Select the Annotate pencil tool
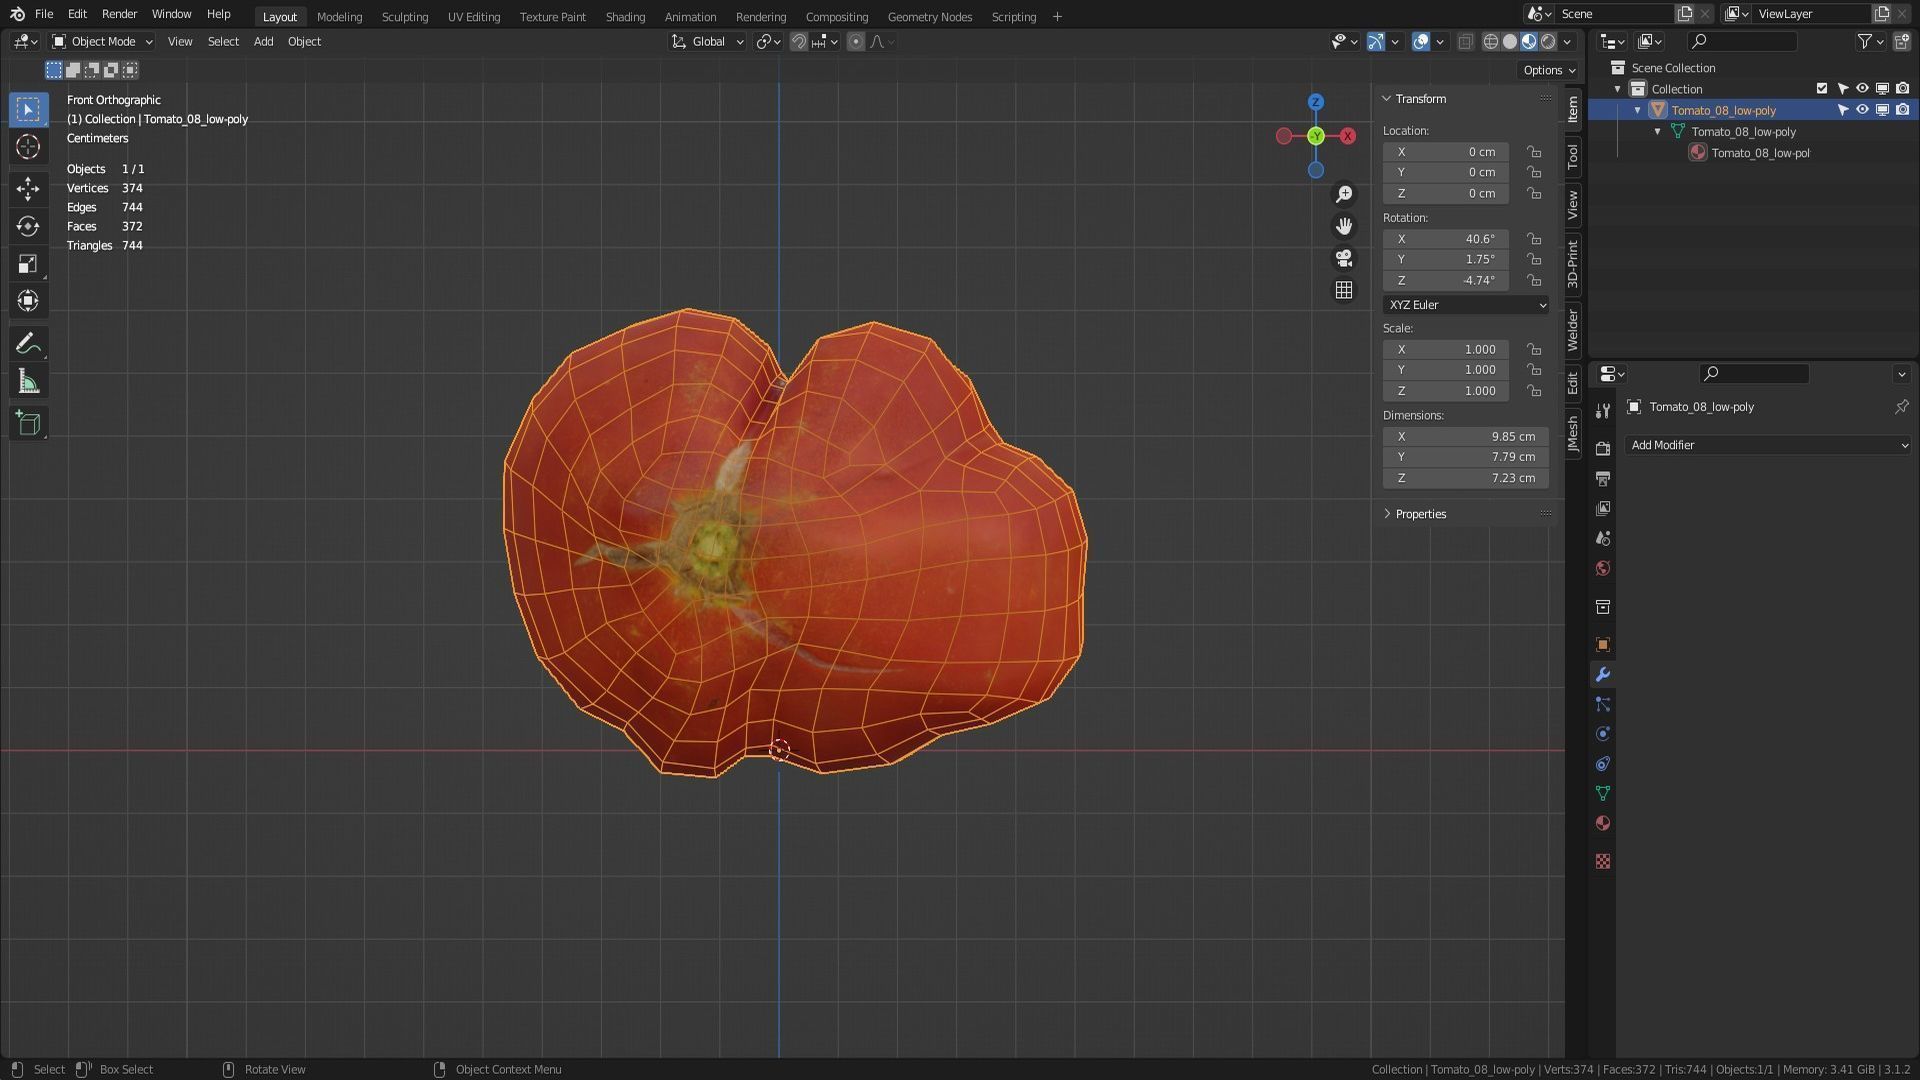This screenshot has width=1920, height=1080. (x=28, y=344)
